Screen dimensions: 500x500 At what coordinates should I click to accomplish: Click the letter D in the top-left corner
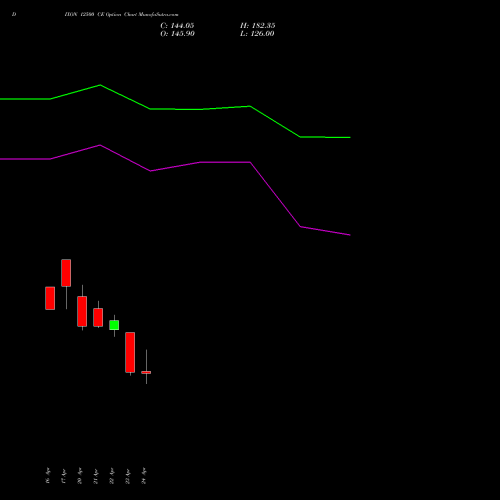14,15
